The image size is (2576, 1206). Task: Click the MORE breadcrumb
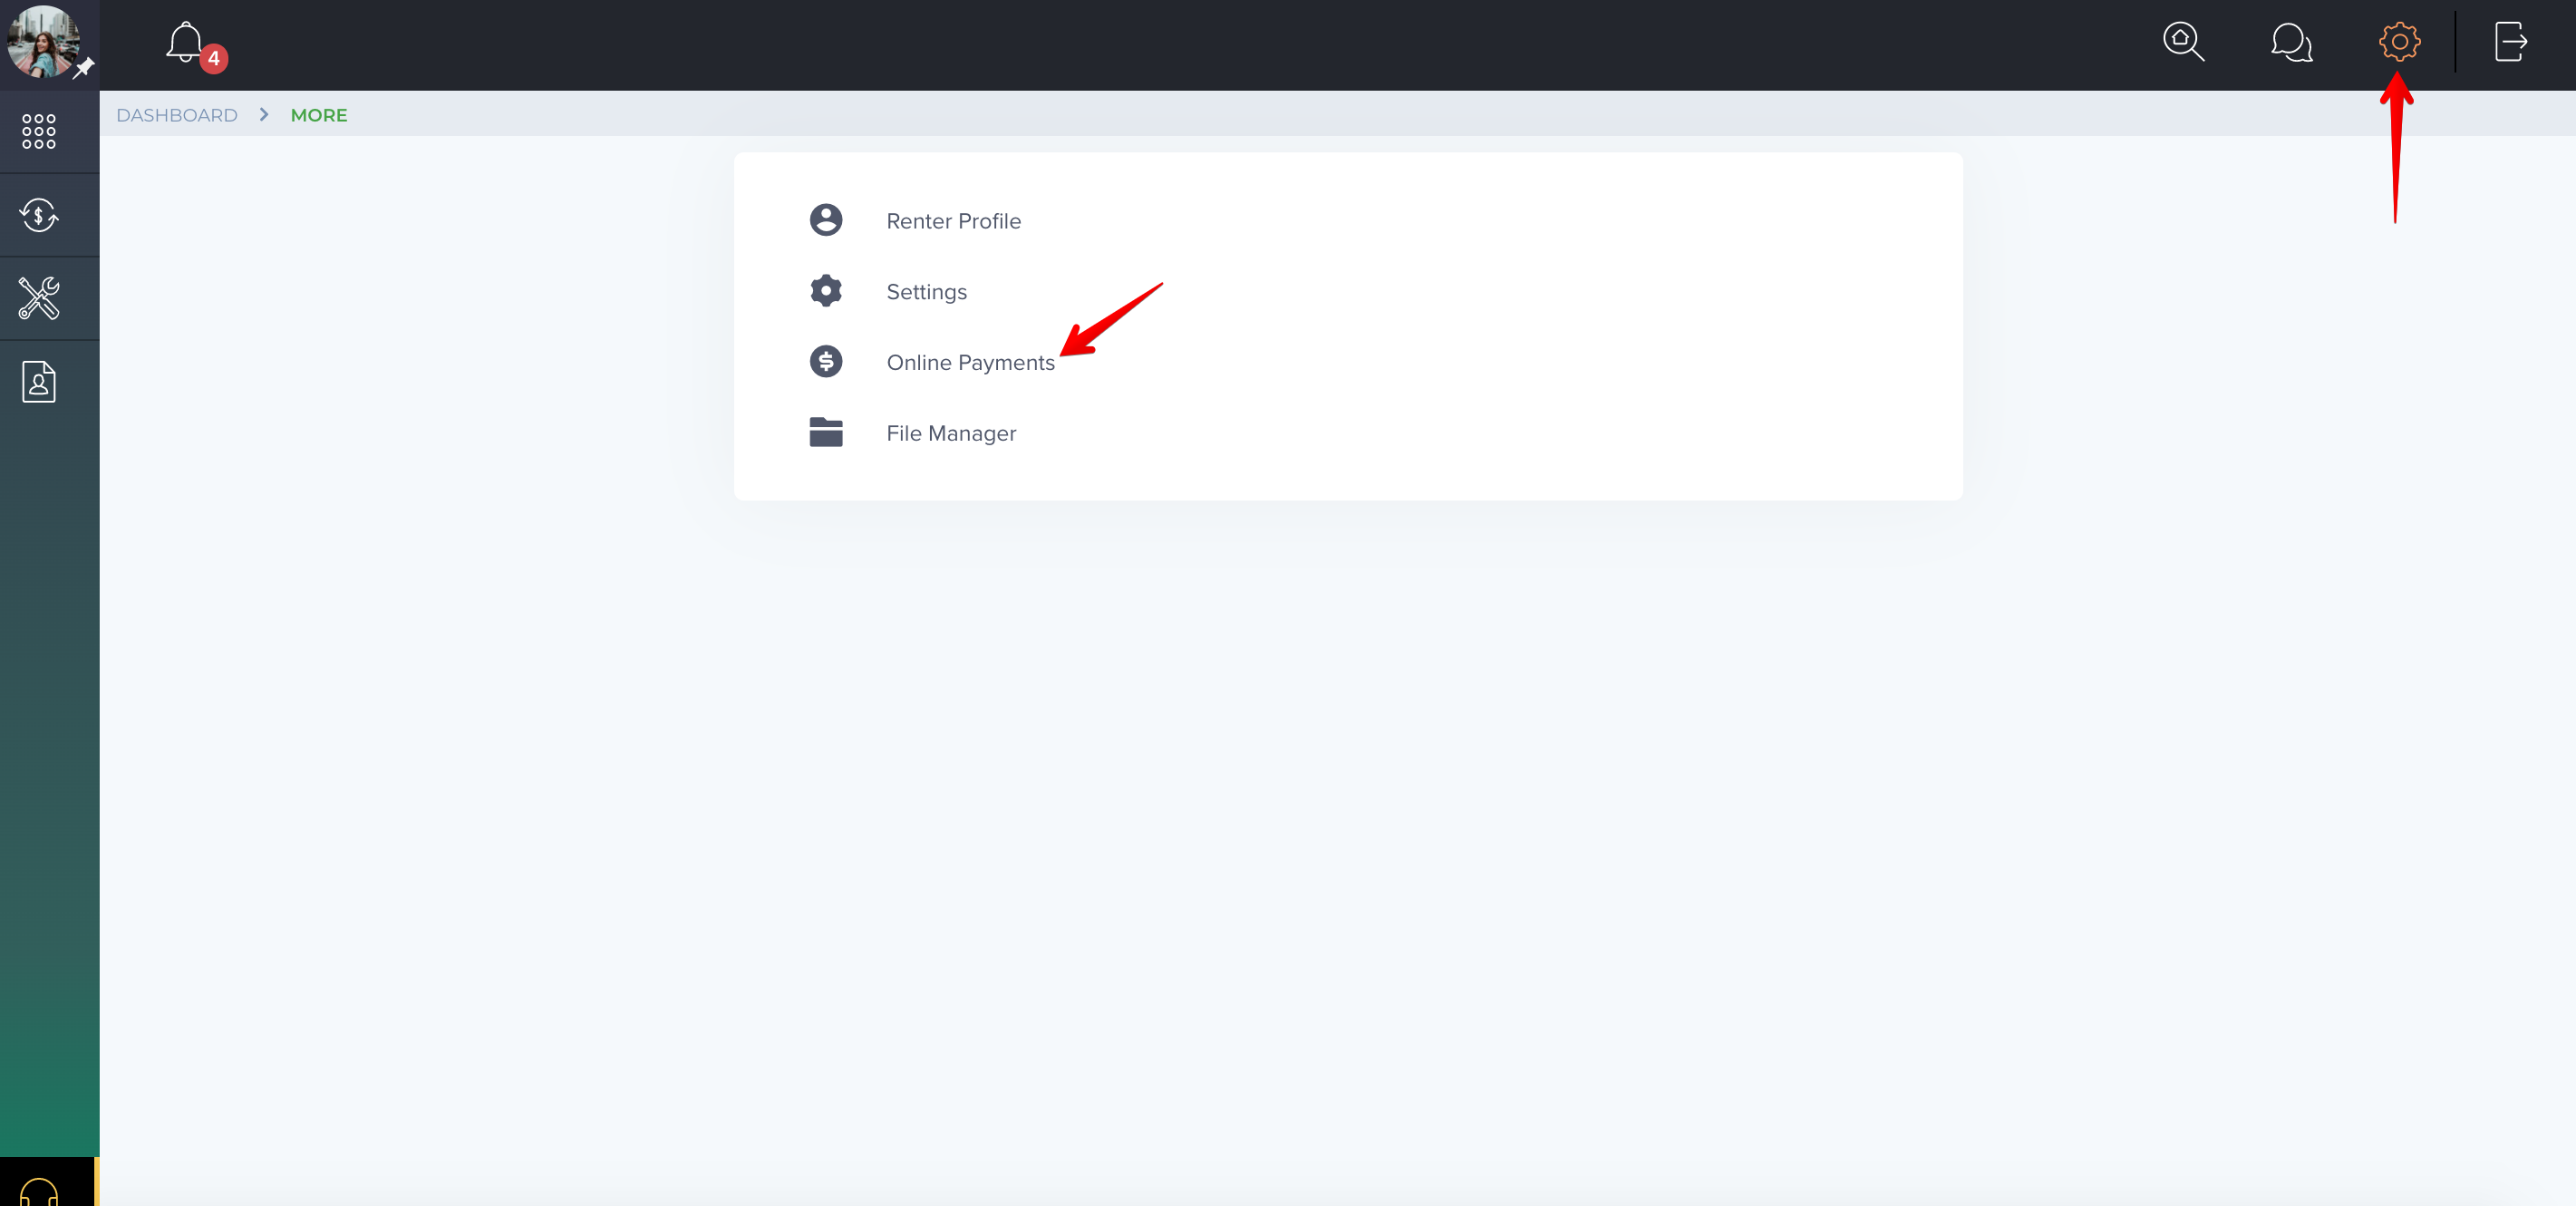coord(319,115)
